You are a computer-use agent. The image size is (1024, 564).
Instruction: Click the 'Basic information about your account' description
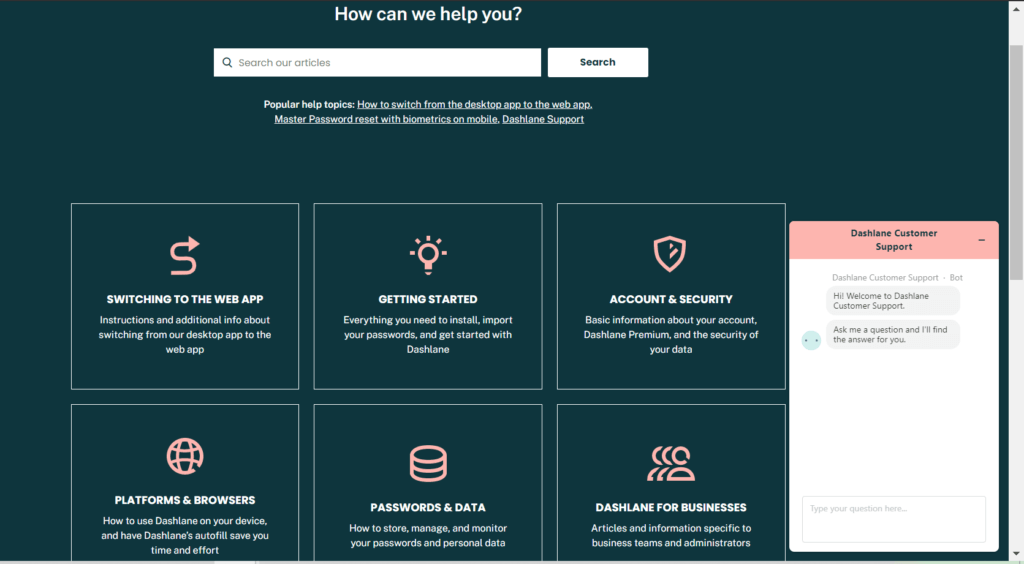click(x=671, y=335)
